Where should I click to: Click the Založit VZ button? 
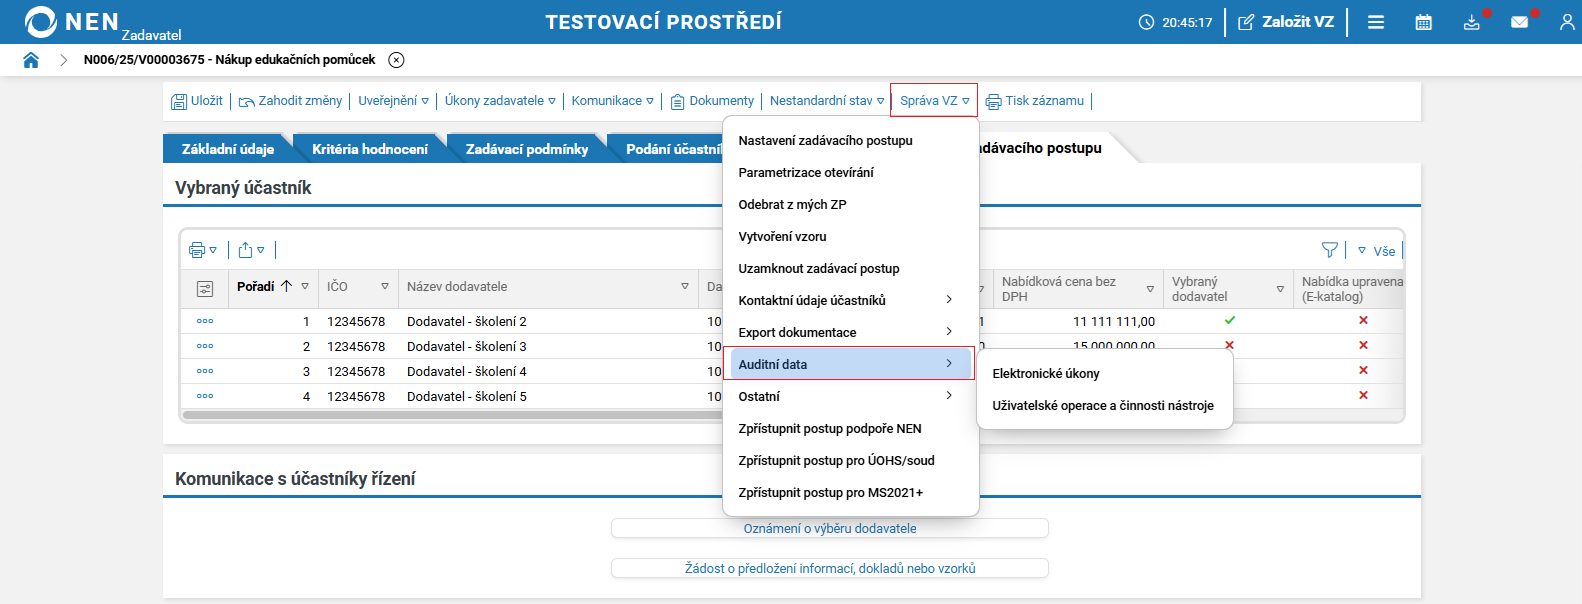[x=1286, y=22]
